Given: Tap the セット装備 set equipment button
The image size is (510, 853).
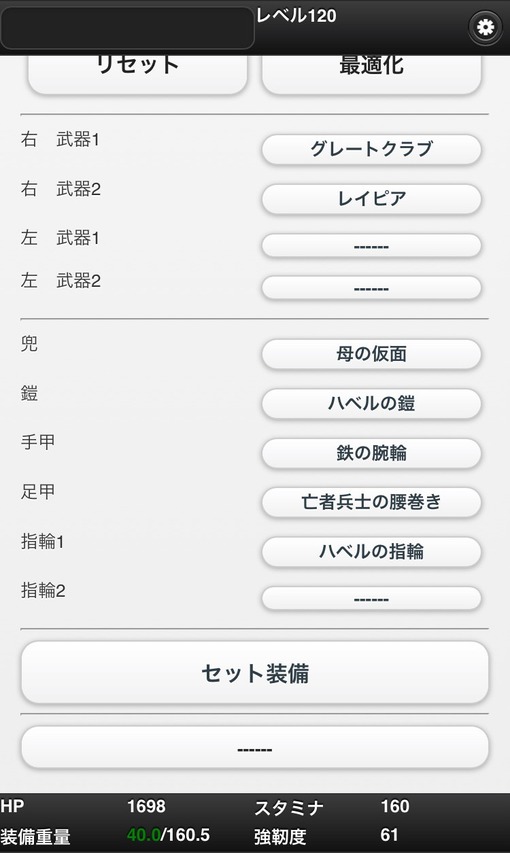Looking at the screenshot, I should [255, 673].
